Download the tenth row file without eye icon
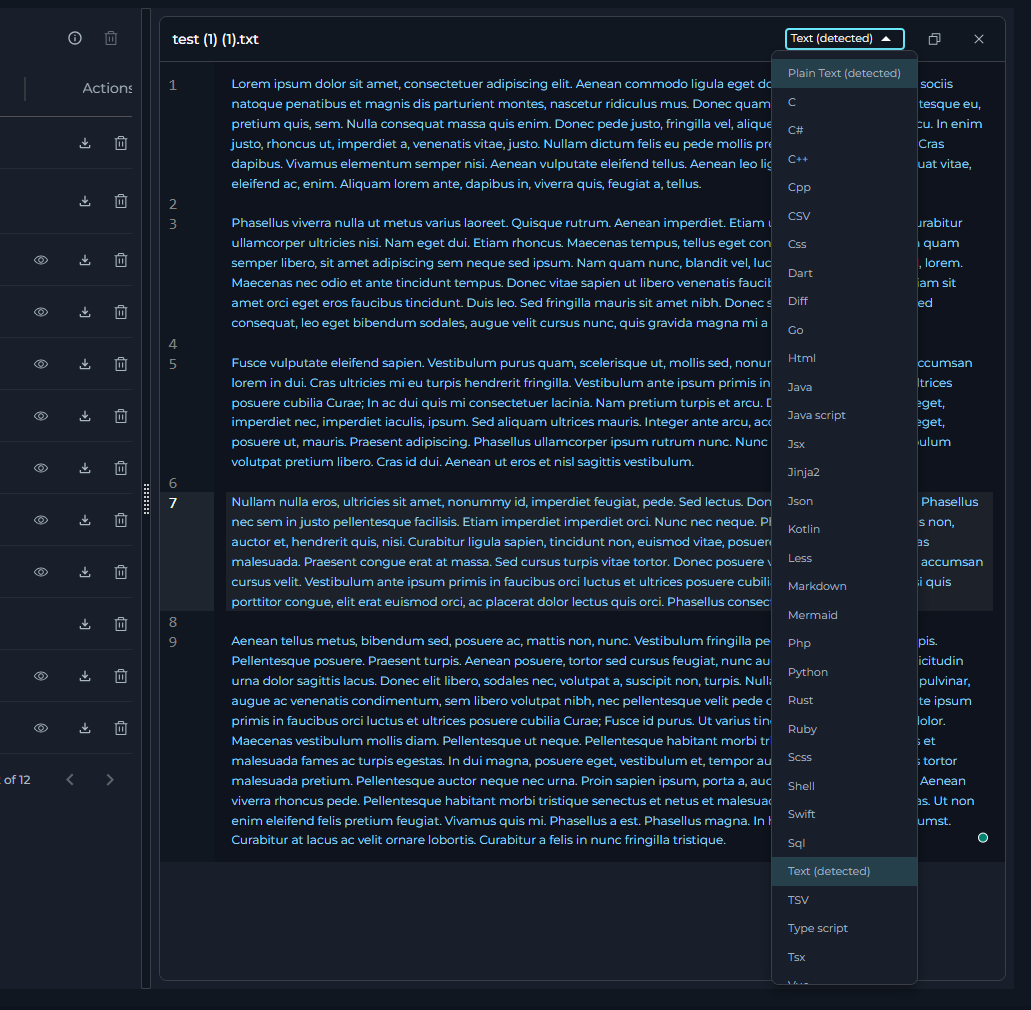Image resolution: width=1031 pixels, height=1010 pixels. click(85, 623)
